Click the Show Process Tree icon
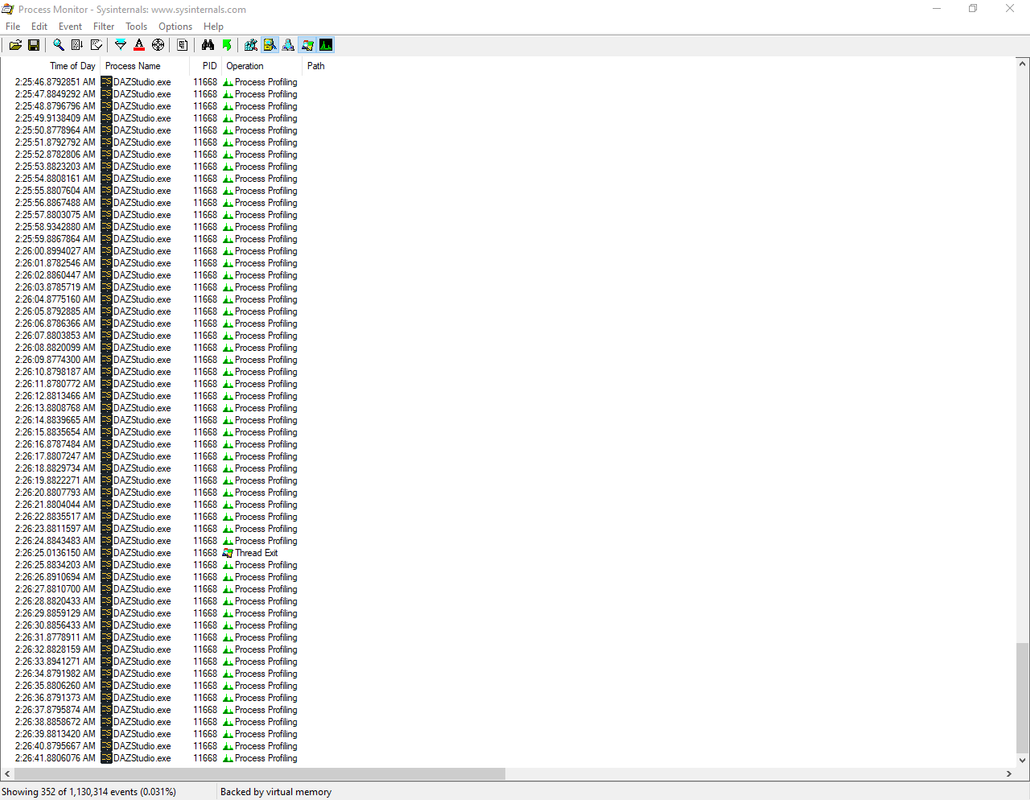The height and width of the screenshot is (800, 1030). [183, 45]
